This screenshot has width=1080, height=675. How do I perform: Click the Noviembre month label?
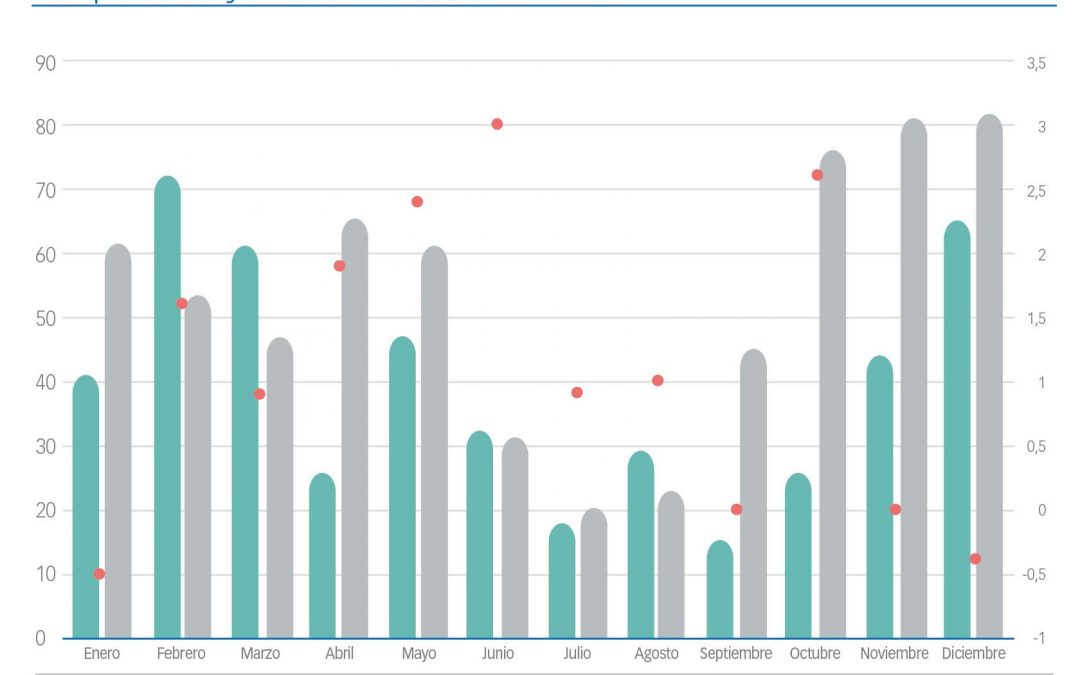coord(894,654)
